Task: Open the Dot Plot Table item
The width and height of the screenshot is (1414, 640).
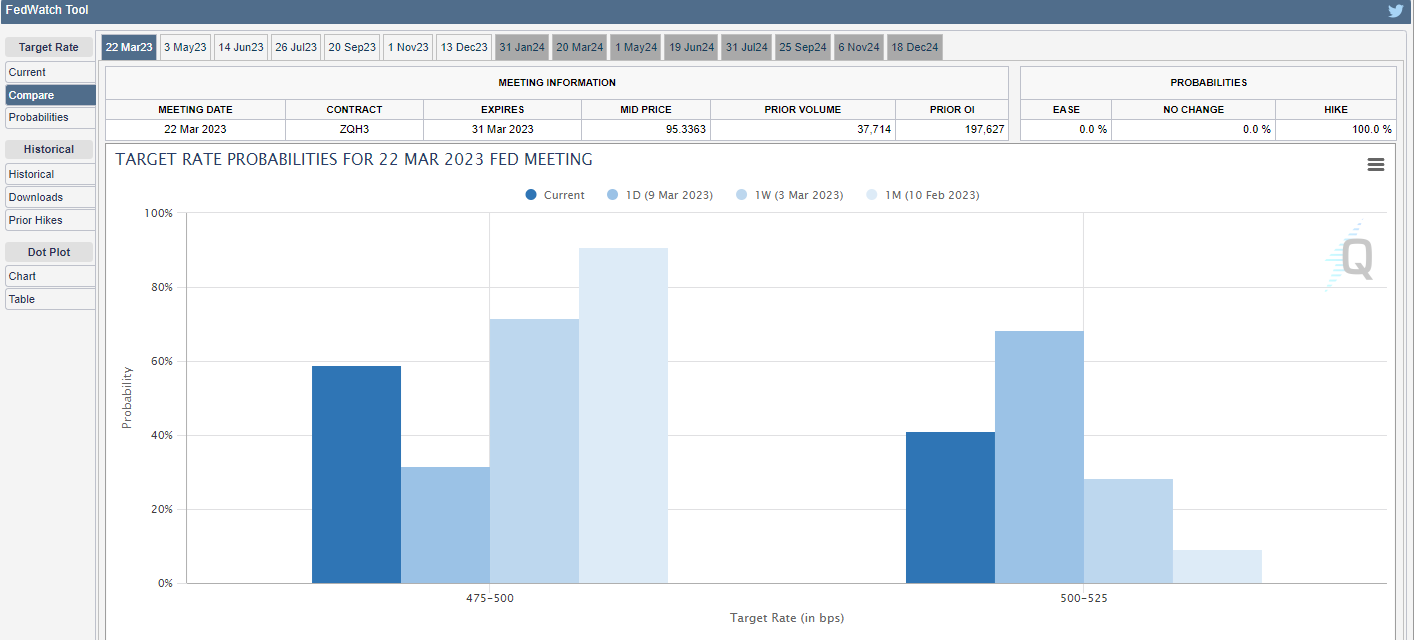Action: [x=50, y=299]
